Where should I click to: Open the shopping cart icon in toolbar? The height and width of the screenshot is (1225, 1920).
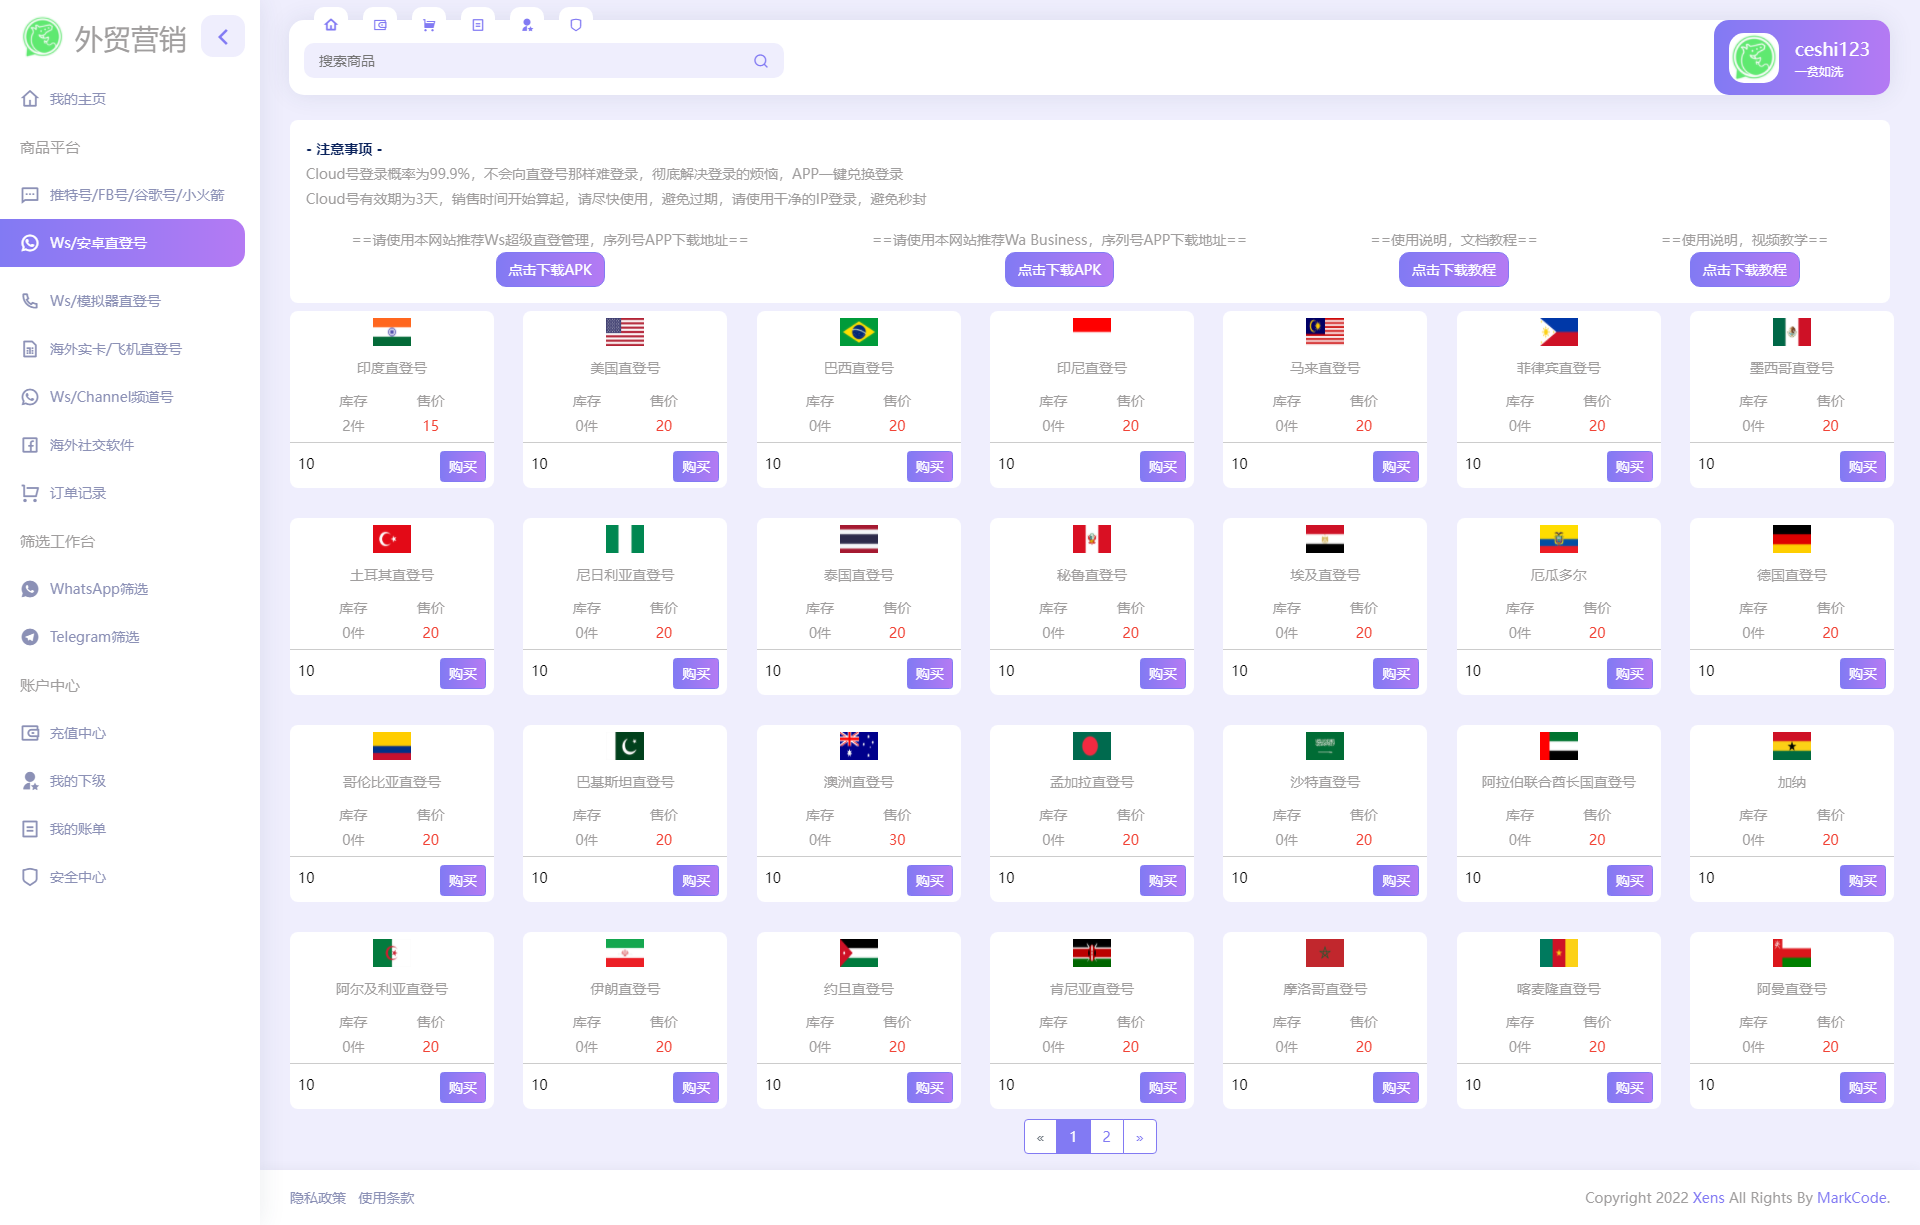pos(429,25)
